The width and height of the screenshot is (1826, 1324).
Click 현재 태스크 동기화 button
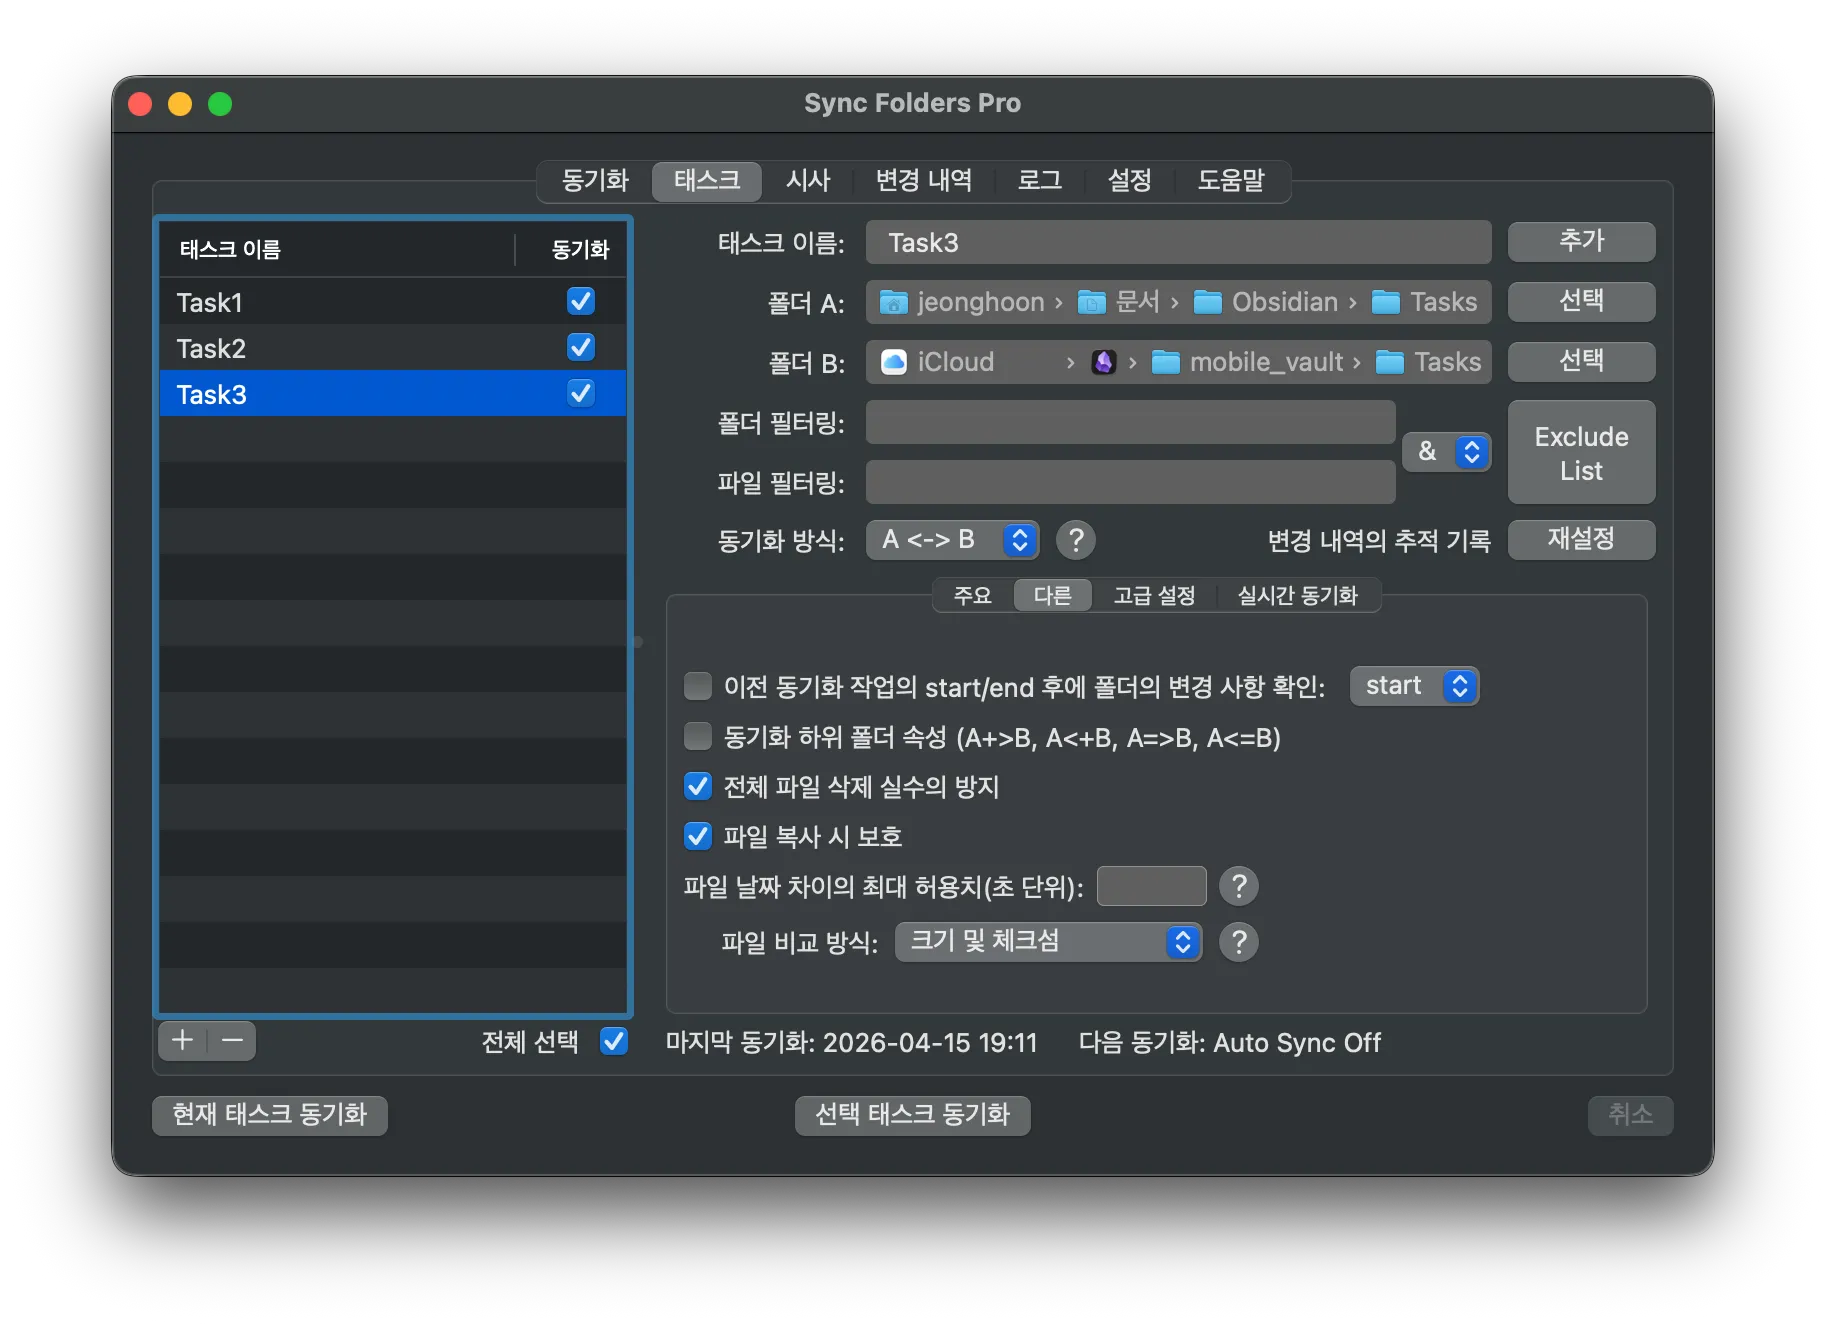[x=270, y=1115]
